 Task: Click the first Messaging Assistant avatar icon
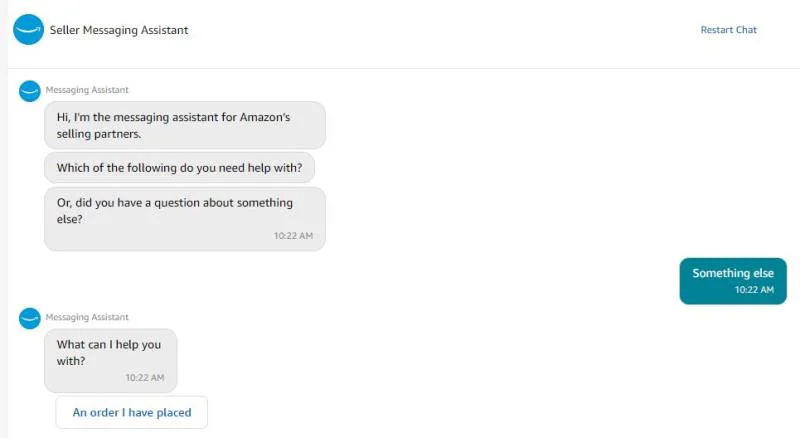30,91
